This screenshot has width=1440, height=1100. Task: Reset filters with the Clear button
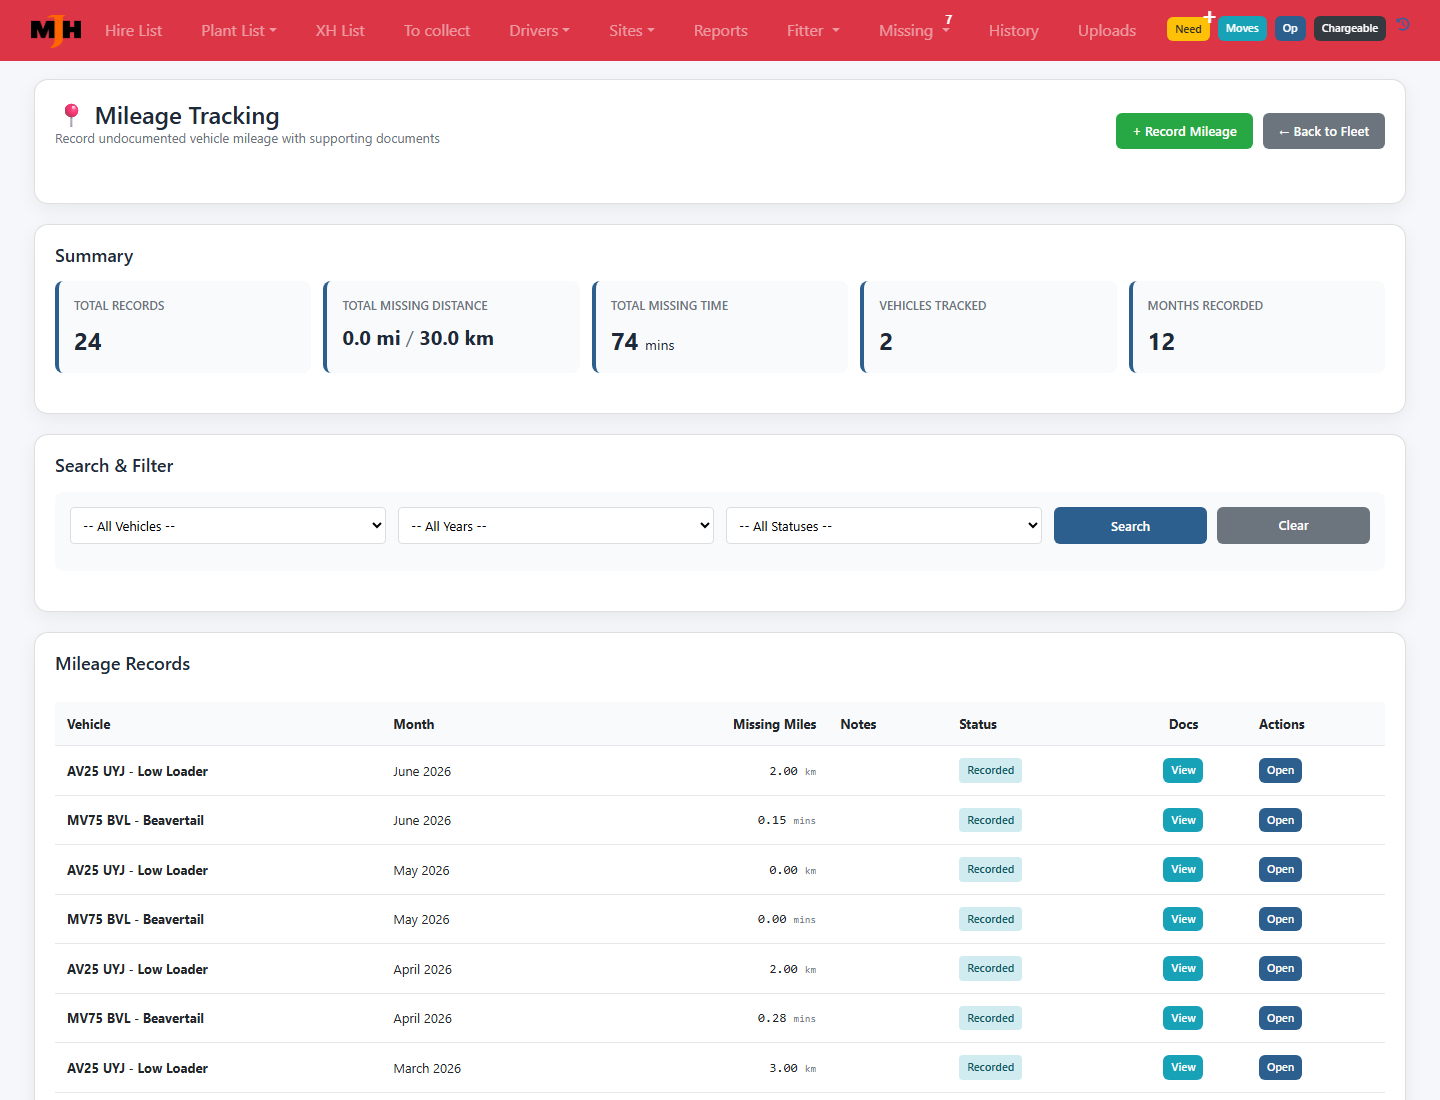coord(1293,526)
